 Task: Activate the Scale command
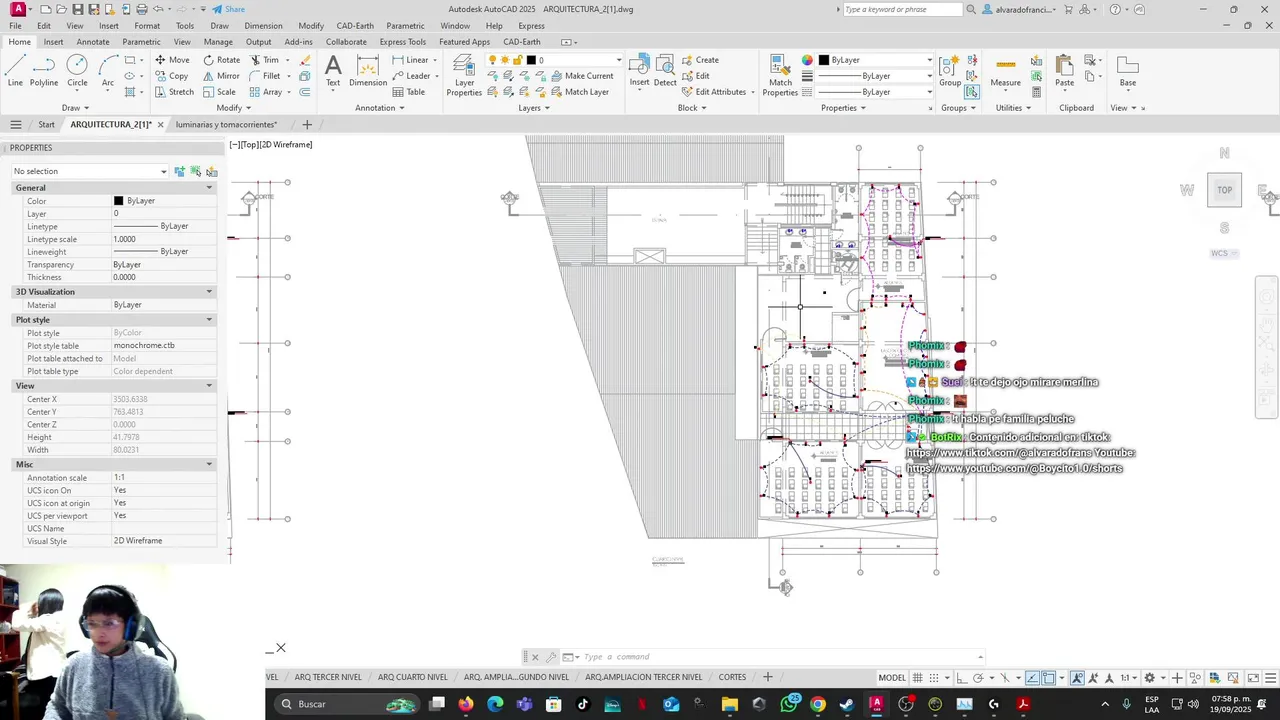(219, 92)
